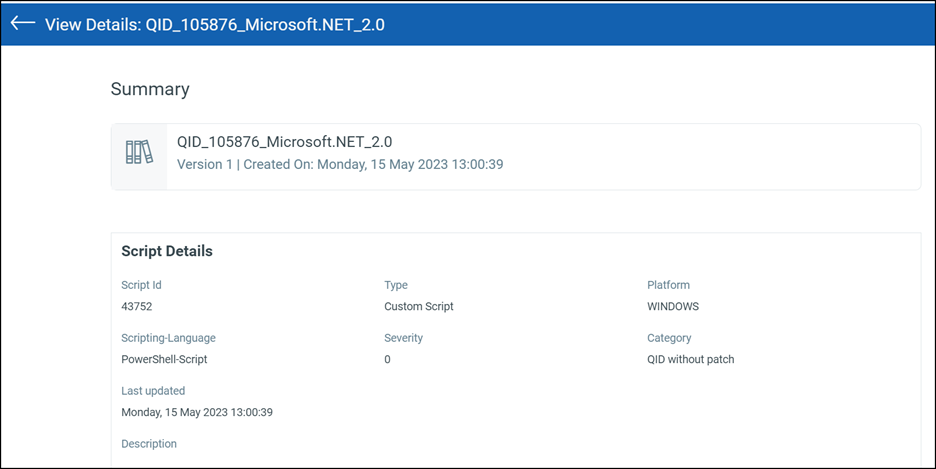Click the View Details page title
The image size is (936, 469).
(x=214, y=24)
